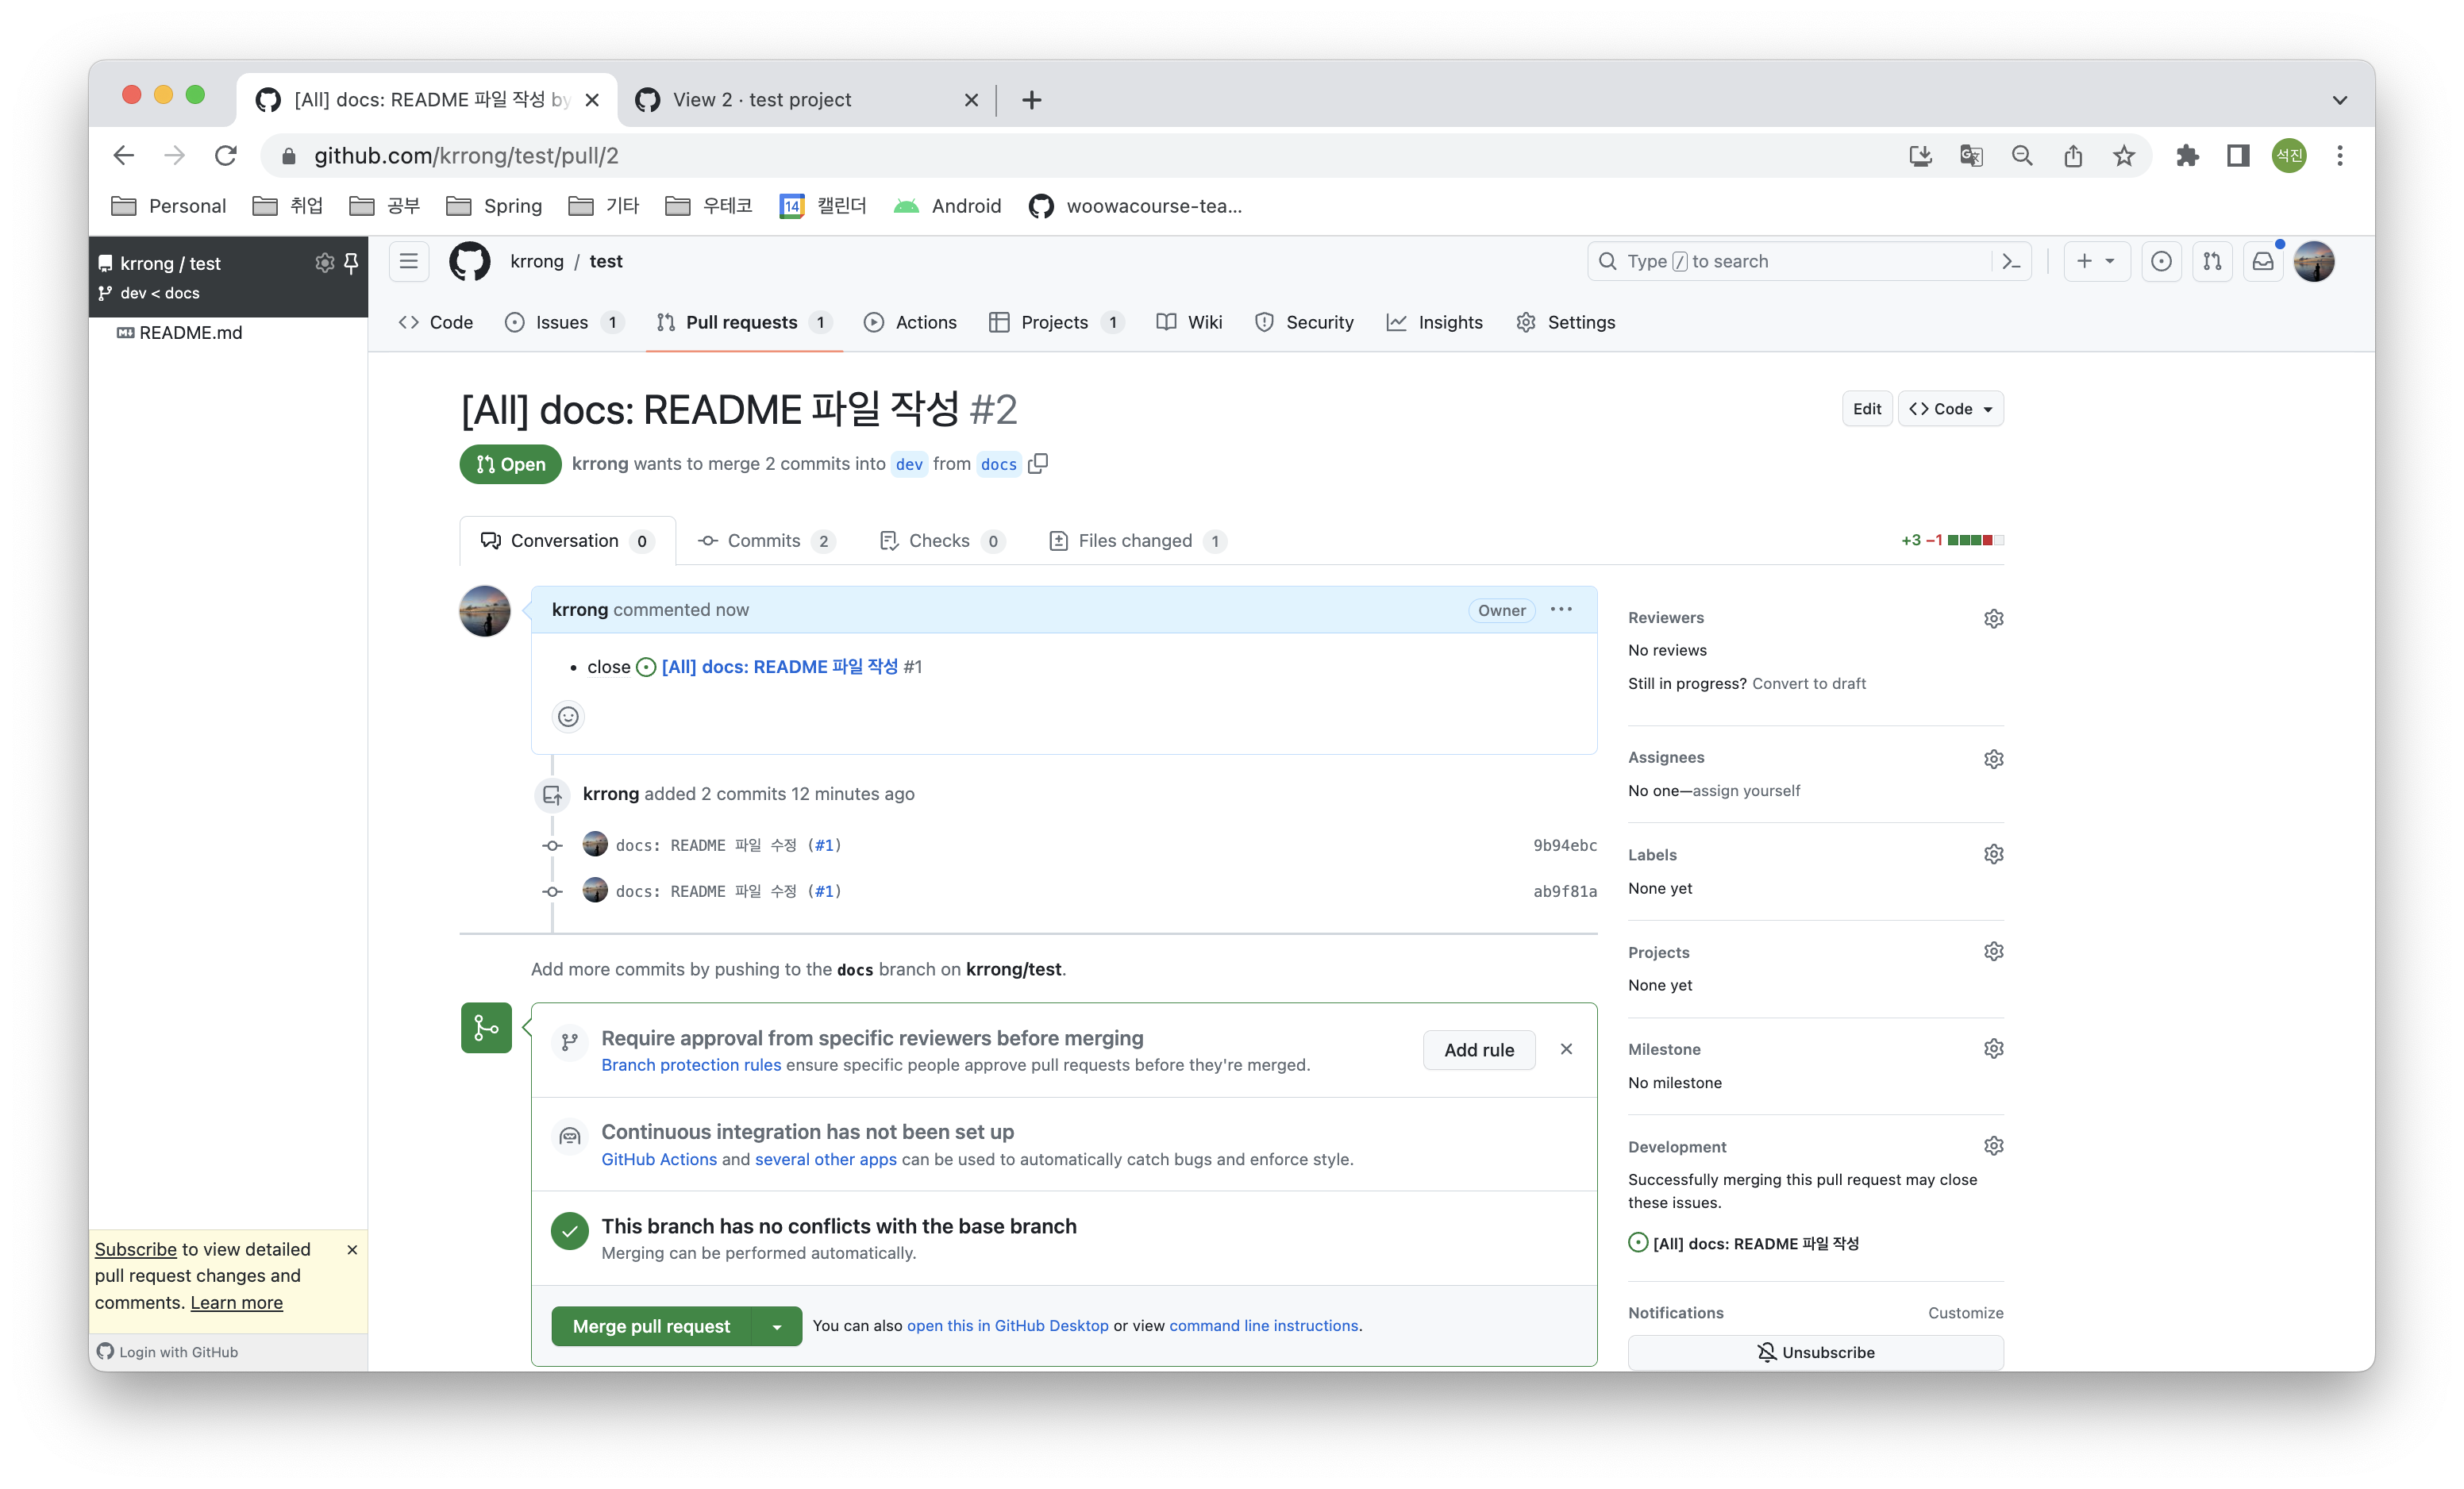Open the Actions repository tab

pyautogui.click(x=910, y=323)
